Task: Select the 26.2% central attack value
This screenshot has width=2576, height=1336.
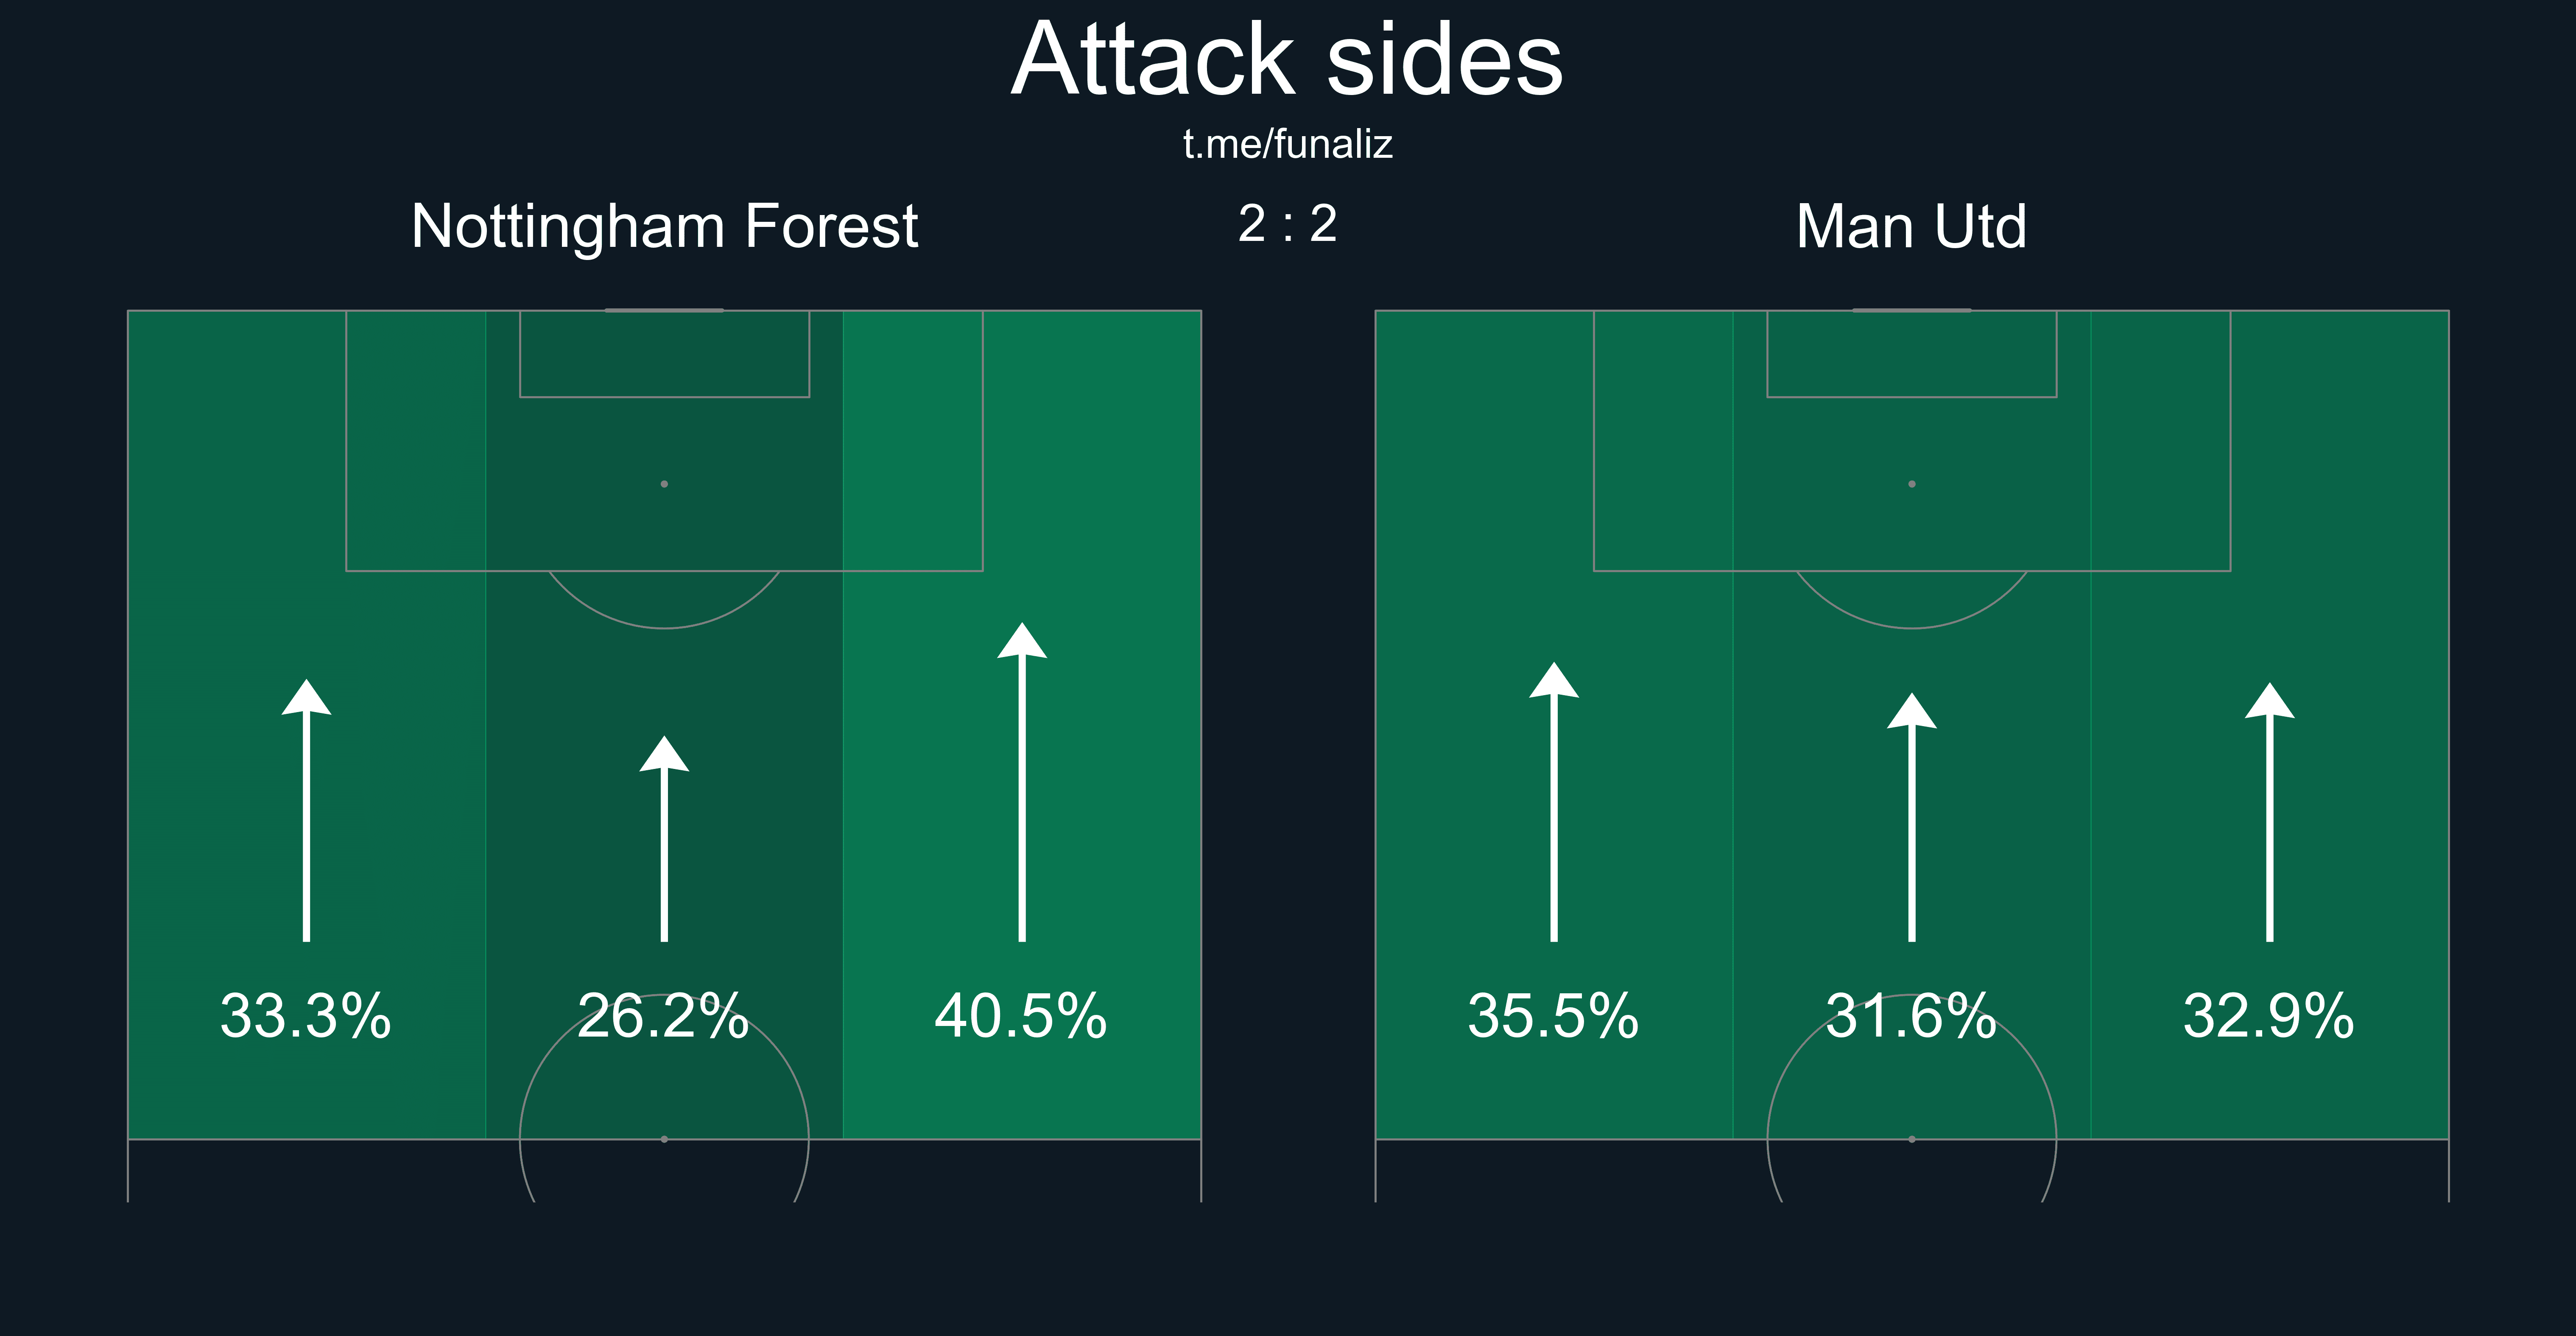Action: tap(664, 1016)
